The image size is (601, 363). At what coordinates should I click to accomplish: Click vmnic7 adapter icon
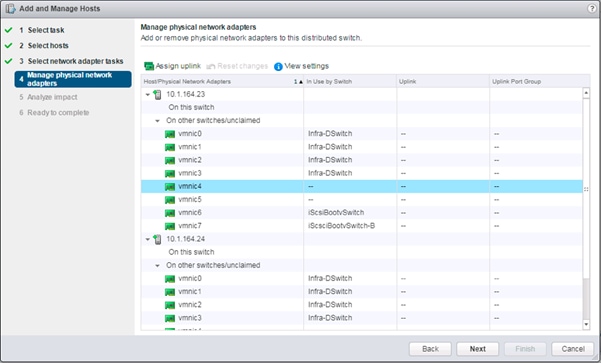tap(170, 226)
